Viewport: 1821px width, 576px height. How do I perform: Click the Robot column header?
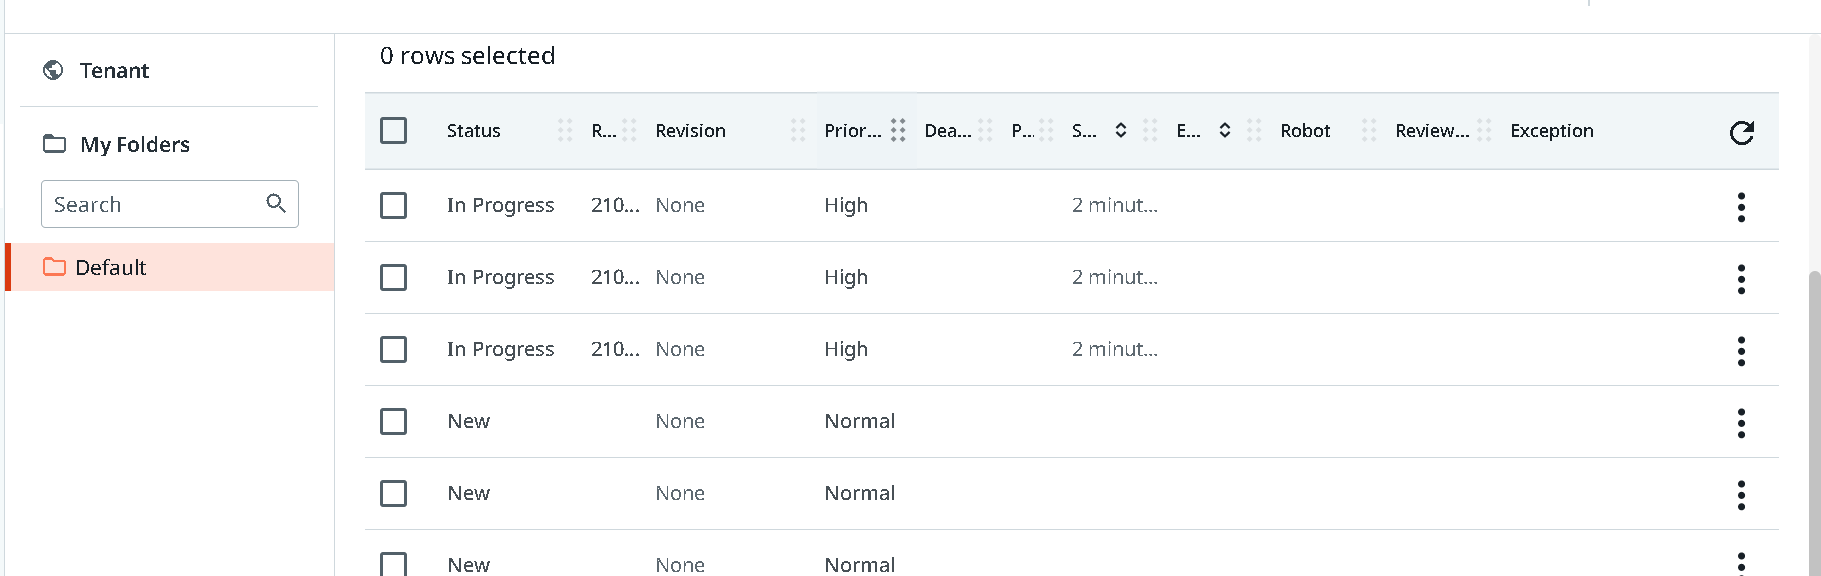1305,131
